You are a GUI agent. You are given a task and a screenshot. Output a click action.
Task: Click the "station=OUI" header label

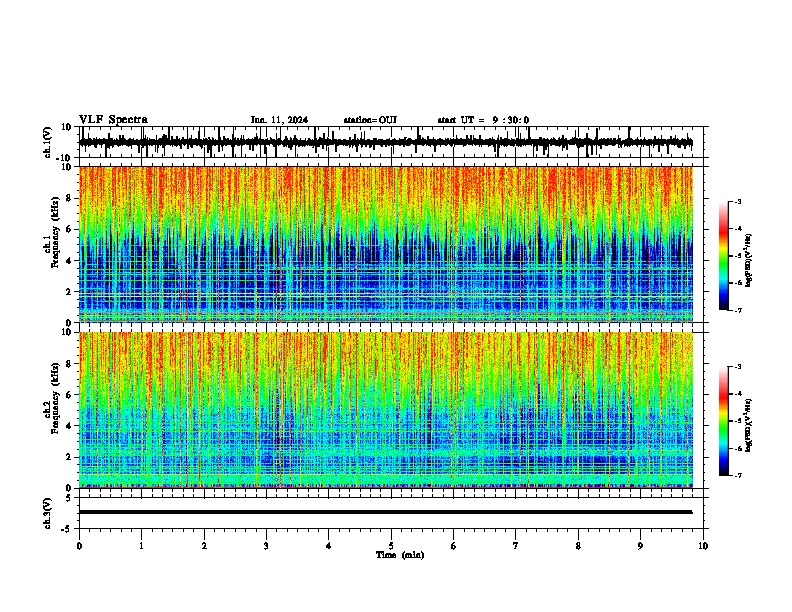370,120
